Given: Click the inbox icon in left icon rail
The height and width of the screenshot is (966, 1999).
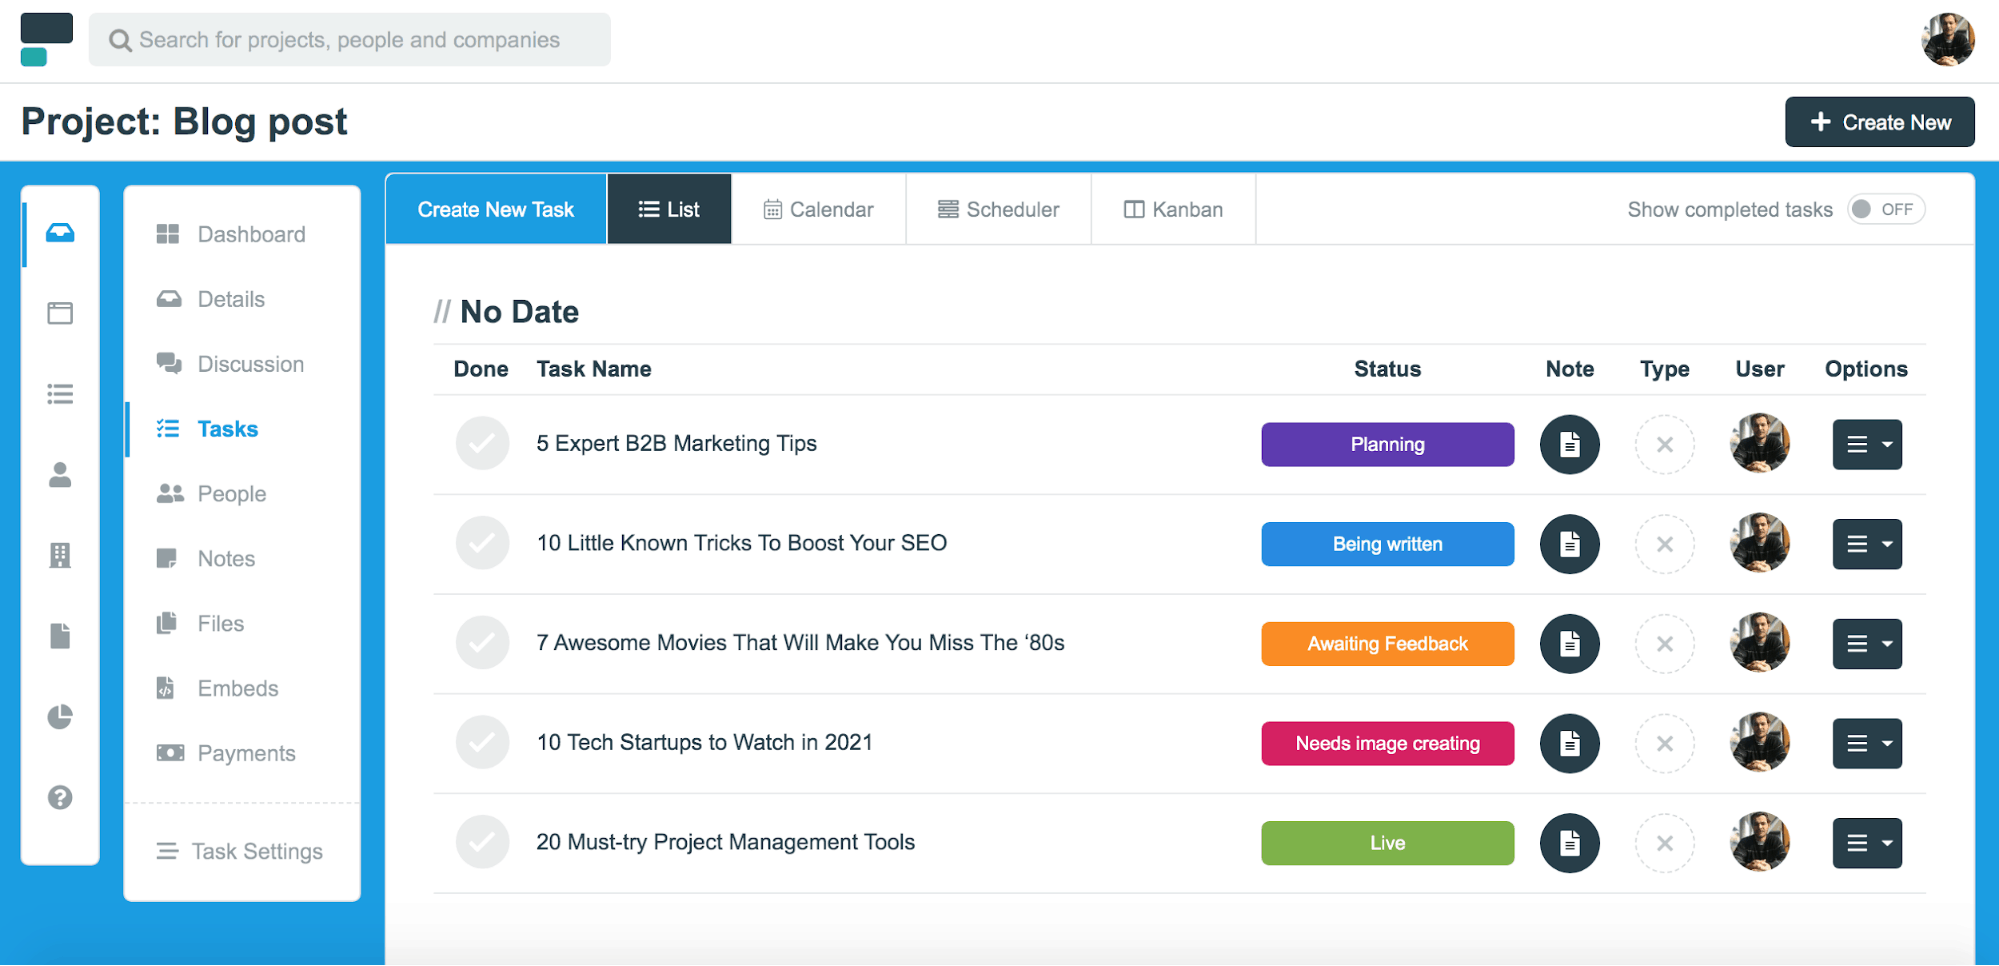Looking at the screenshot, I should 60,233.
